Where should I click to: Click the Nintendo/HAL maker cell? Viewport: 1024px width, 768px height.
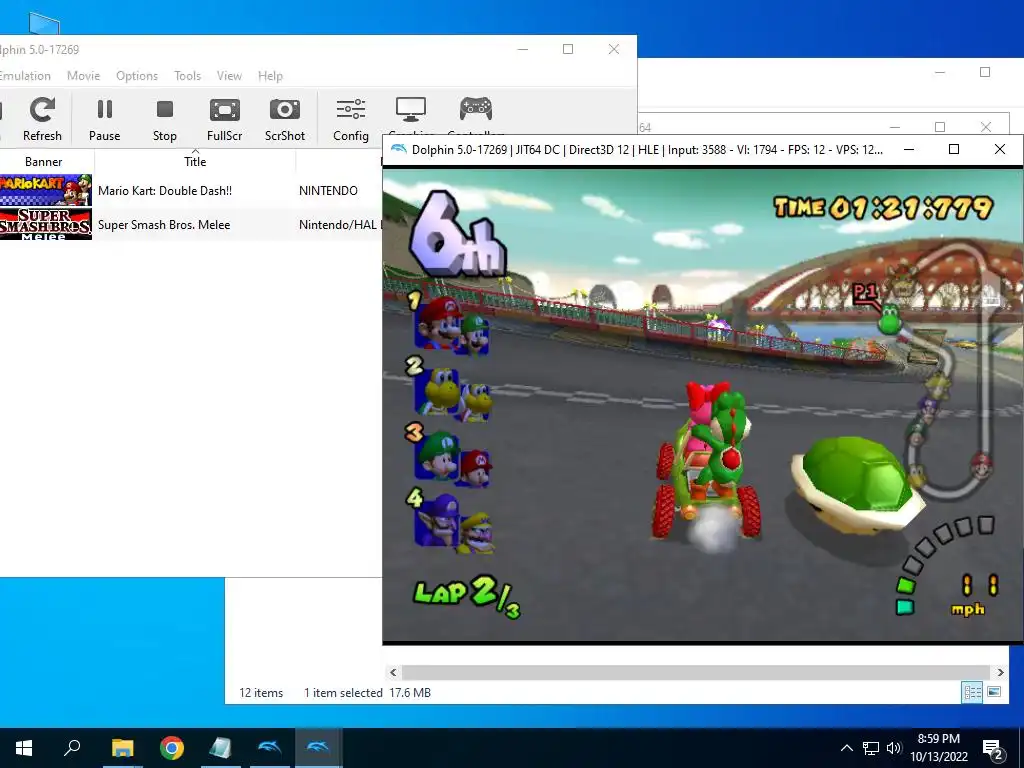pyautogui.click(x=340, y=225)
